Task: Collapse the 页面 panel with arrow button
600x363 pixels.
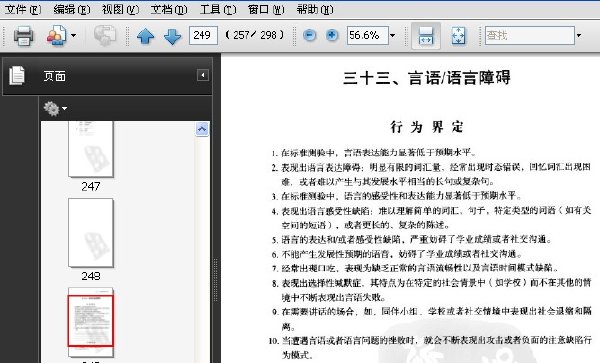Action: 203,75
